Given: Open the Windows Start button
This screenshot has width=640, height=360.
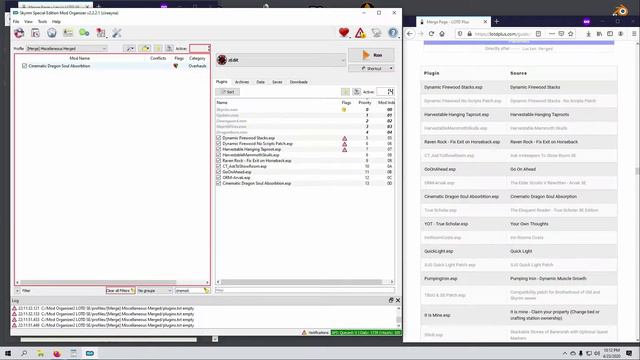Looking at the screenshot, I should [x=8, y=353].
